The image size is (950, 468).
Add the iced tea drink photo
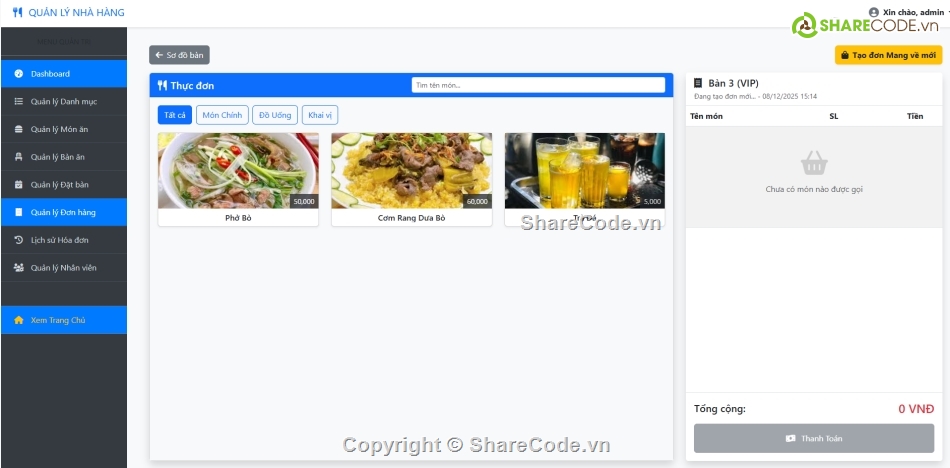585,171
